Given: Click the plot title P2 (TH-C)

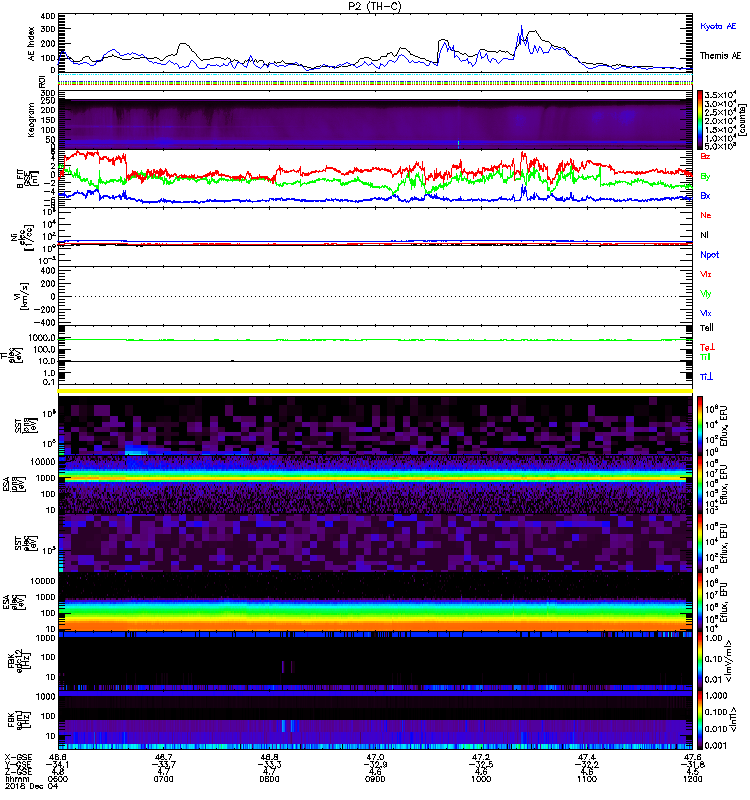Looking at the screenshot, I should point(375,7).
